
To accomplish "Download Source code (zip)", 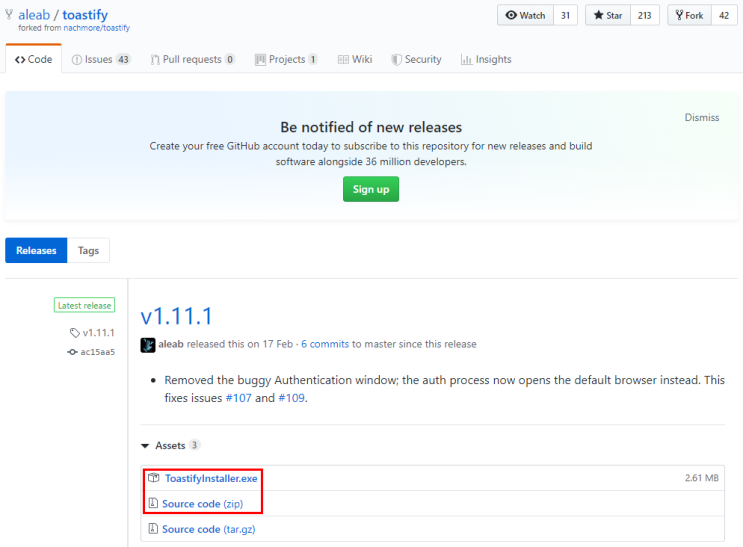I will pos(202,503).
